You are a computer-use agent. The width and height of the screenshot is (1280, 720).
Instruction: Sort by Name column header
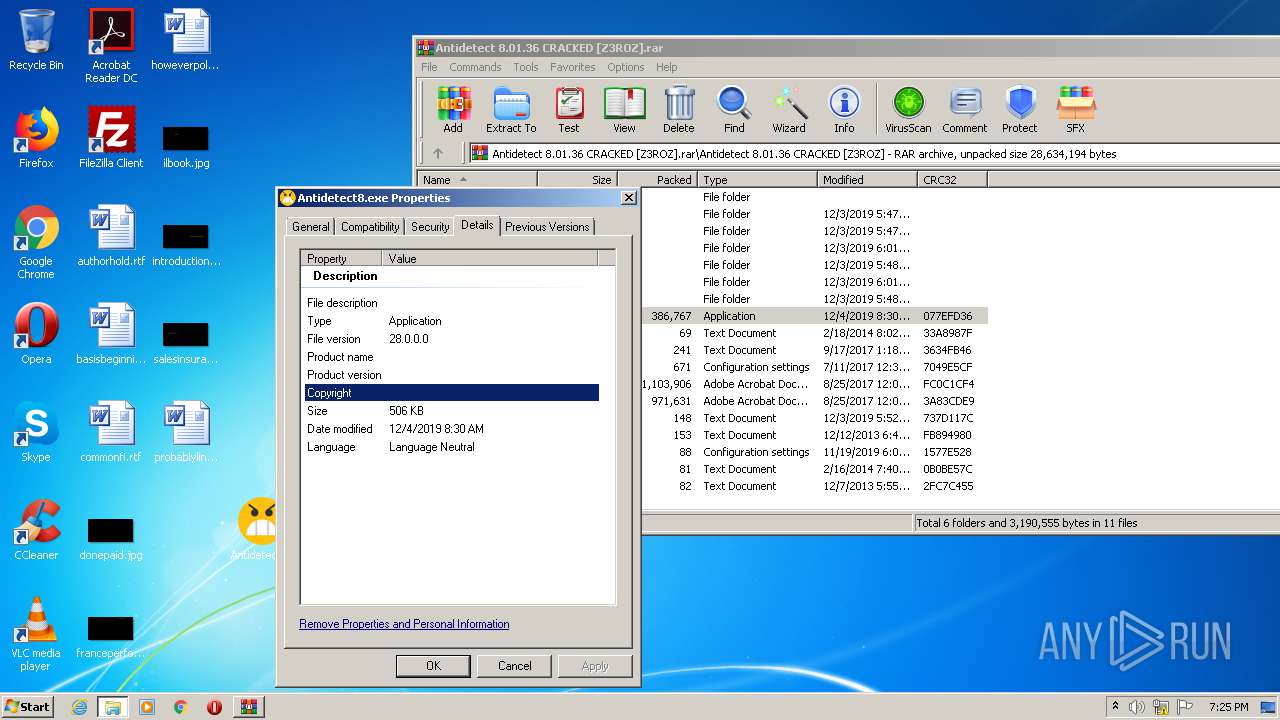click(x=478, y=180)
